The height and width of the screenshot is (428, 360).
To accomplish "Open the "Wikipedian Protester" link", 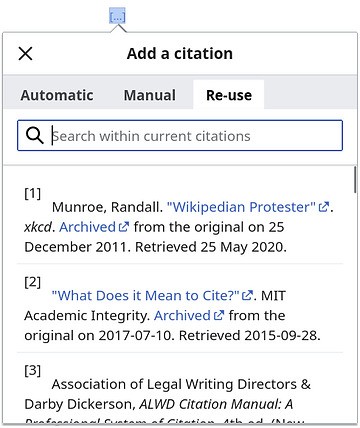I will [x=241, y=207].
